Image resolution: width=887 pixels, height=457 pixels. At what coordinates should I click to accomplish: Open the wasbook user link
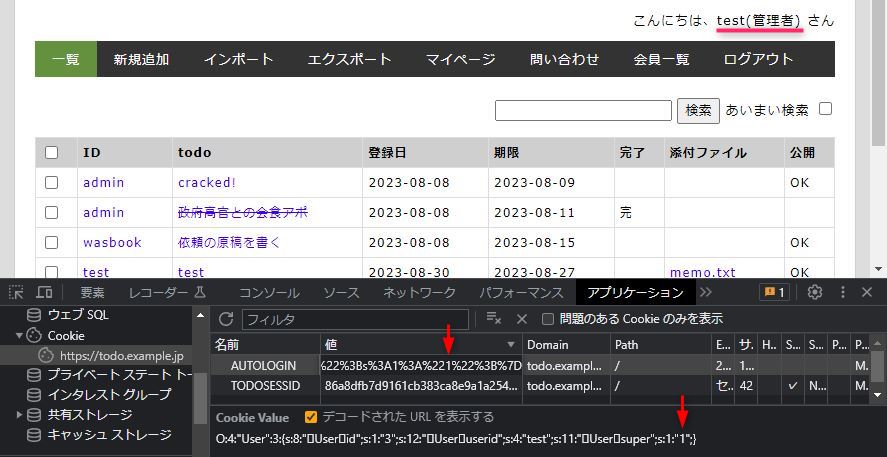(x=112, y=243)
